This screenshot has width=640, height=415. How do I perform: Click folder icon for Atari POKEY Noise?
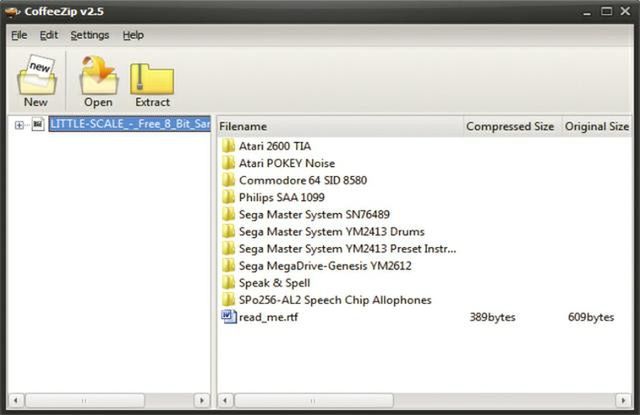click(229, 163)
